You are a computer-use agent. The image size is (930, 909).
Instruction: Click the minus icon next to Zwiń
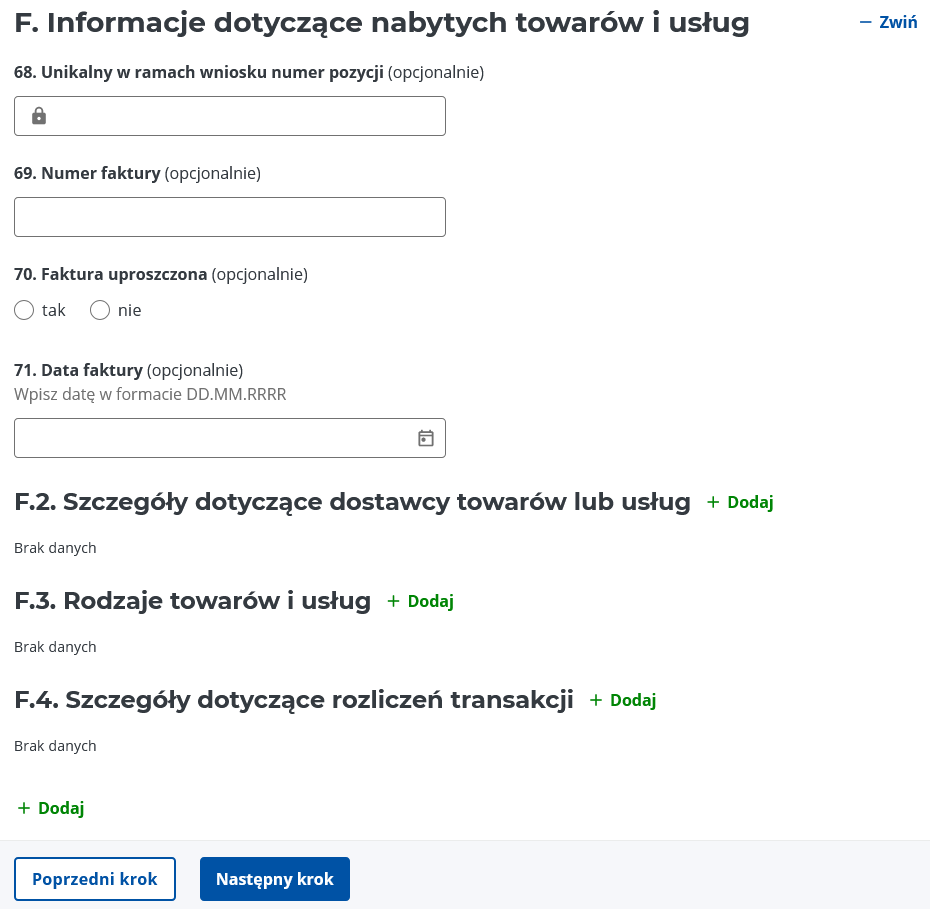click(x=865, y=23)
